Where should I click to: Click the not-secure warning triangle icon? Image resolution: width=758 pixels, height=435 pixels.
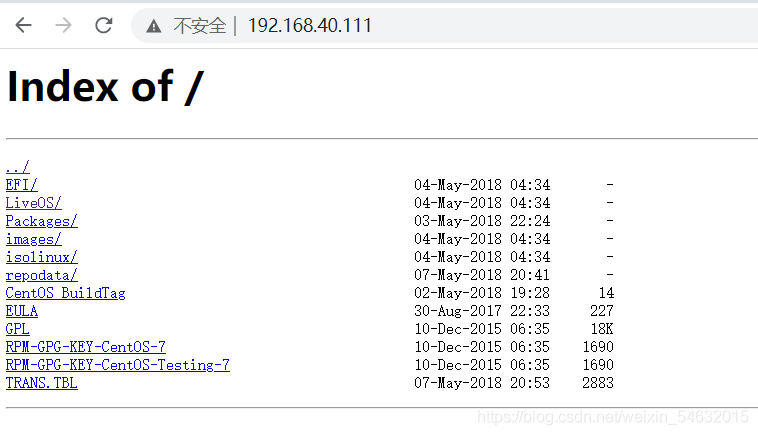pyautogui.click(x=154, y=26)
